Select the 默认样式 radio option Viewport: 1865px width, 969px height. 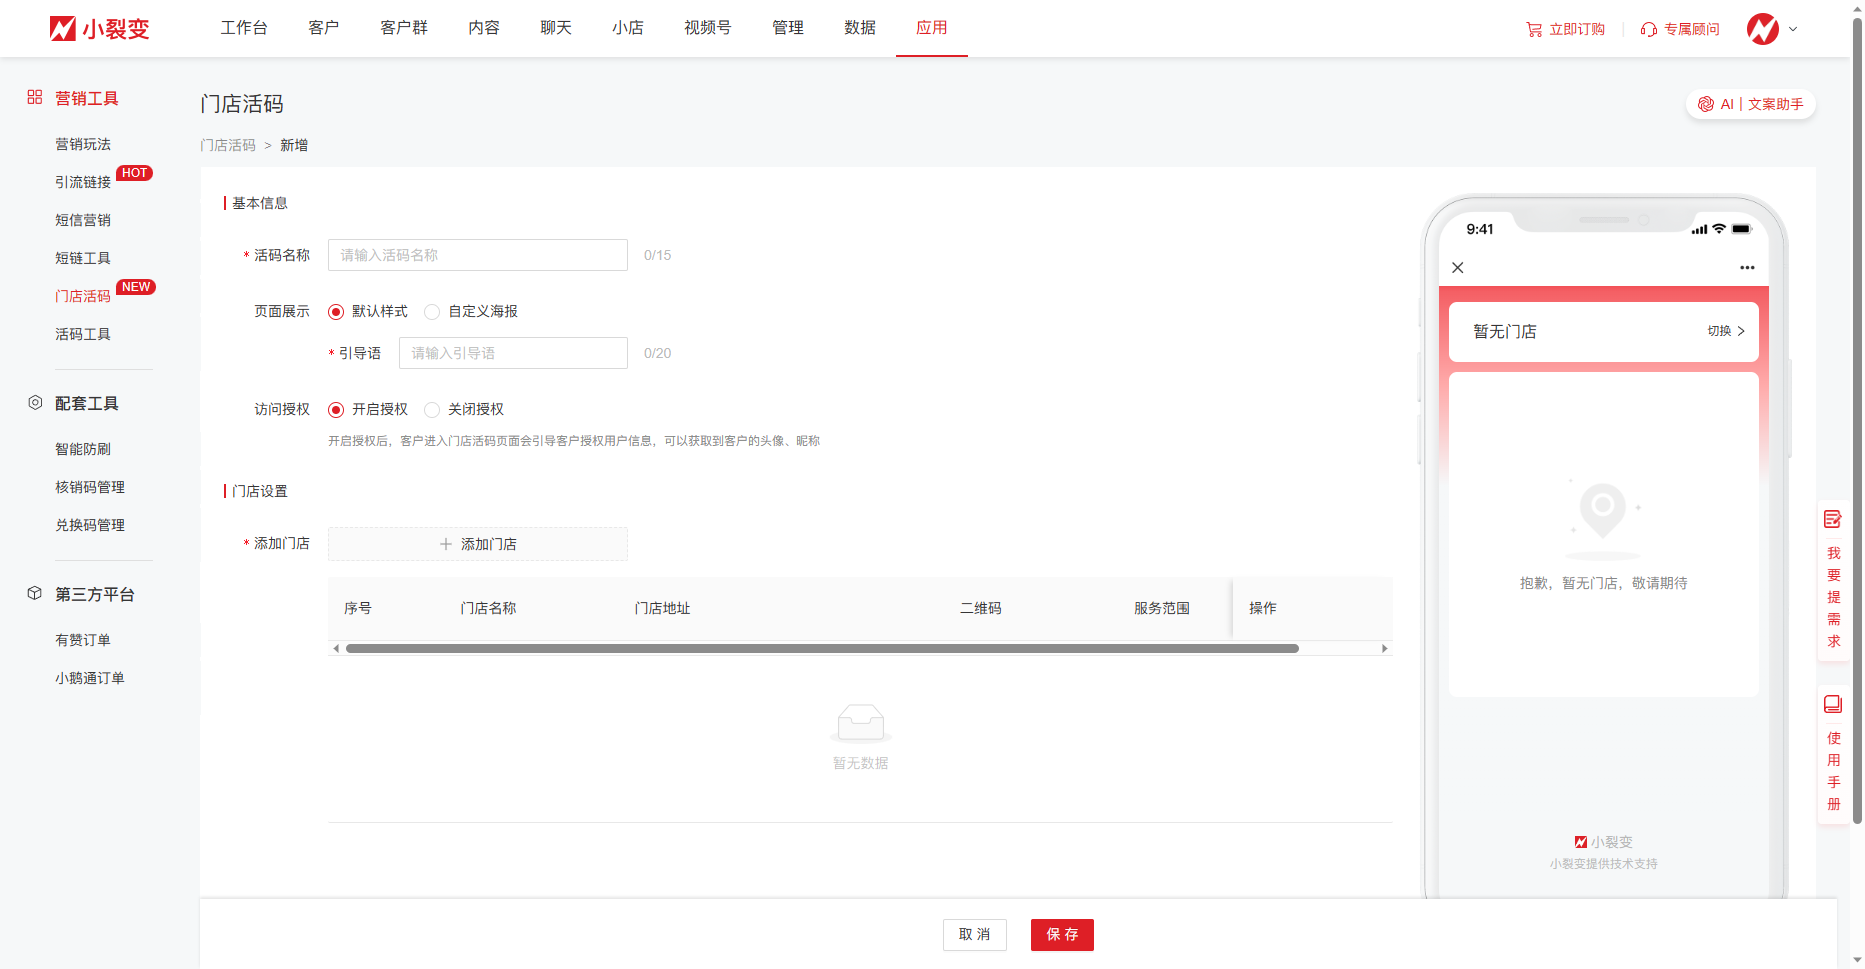[x=336, y=312]
